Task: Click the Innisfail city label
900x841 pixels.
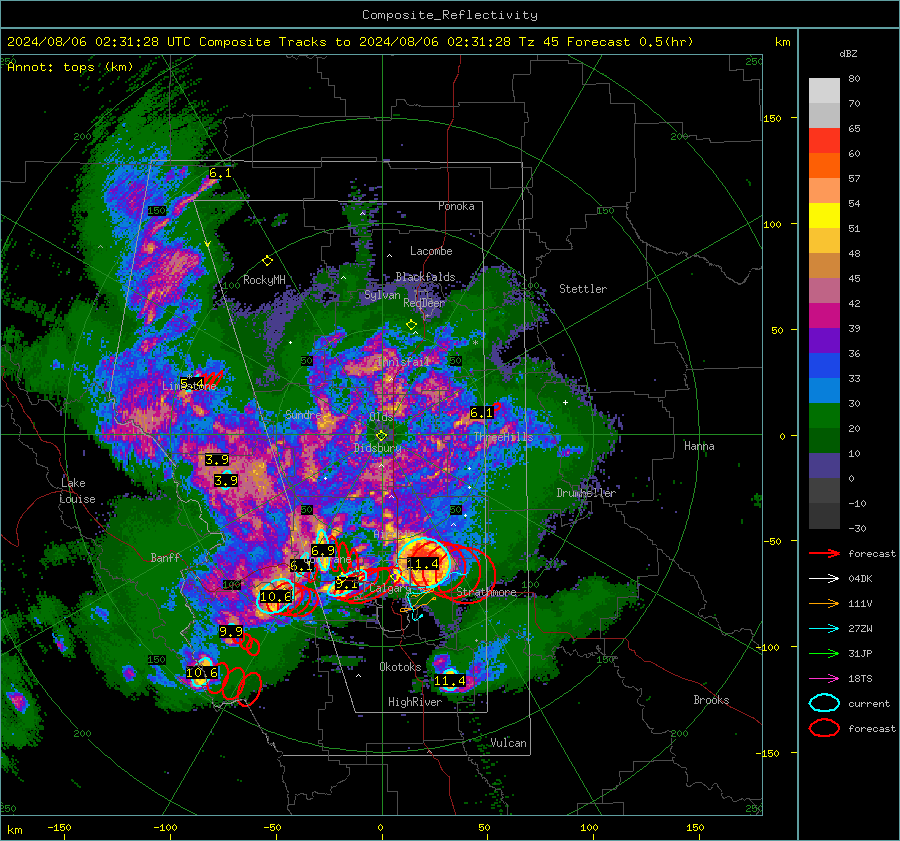Action: (x=405, y=362)
